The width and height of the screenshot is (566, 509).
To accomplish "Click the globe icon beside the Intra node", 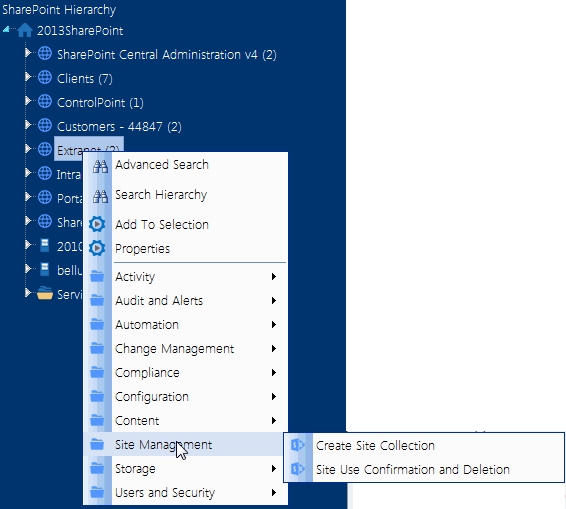I will click(45, 173).
